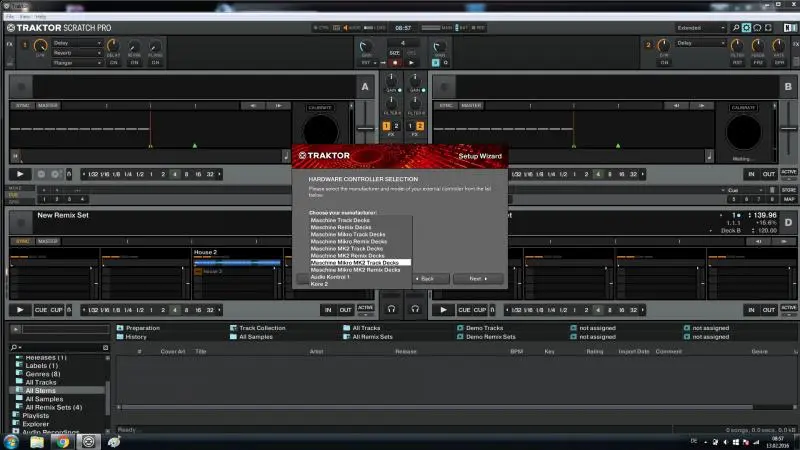Open the View menu
This screenshot has height=450, width=800.
[x=24, y=16]
